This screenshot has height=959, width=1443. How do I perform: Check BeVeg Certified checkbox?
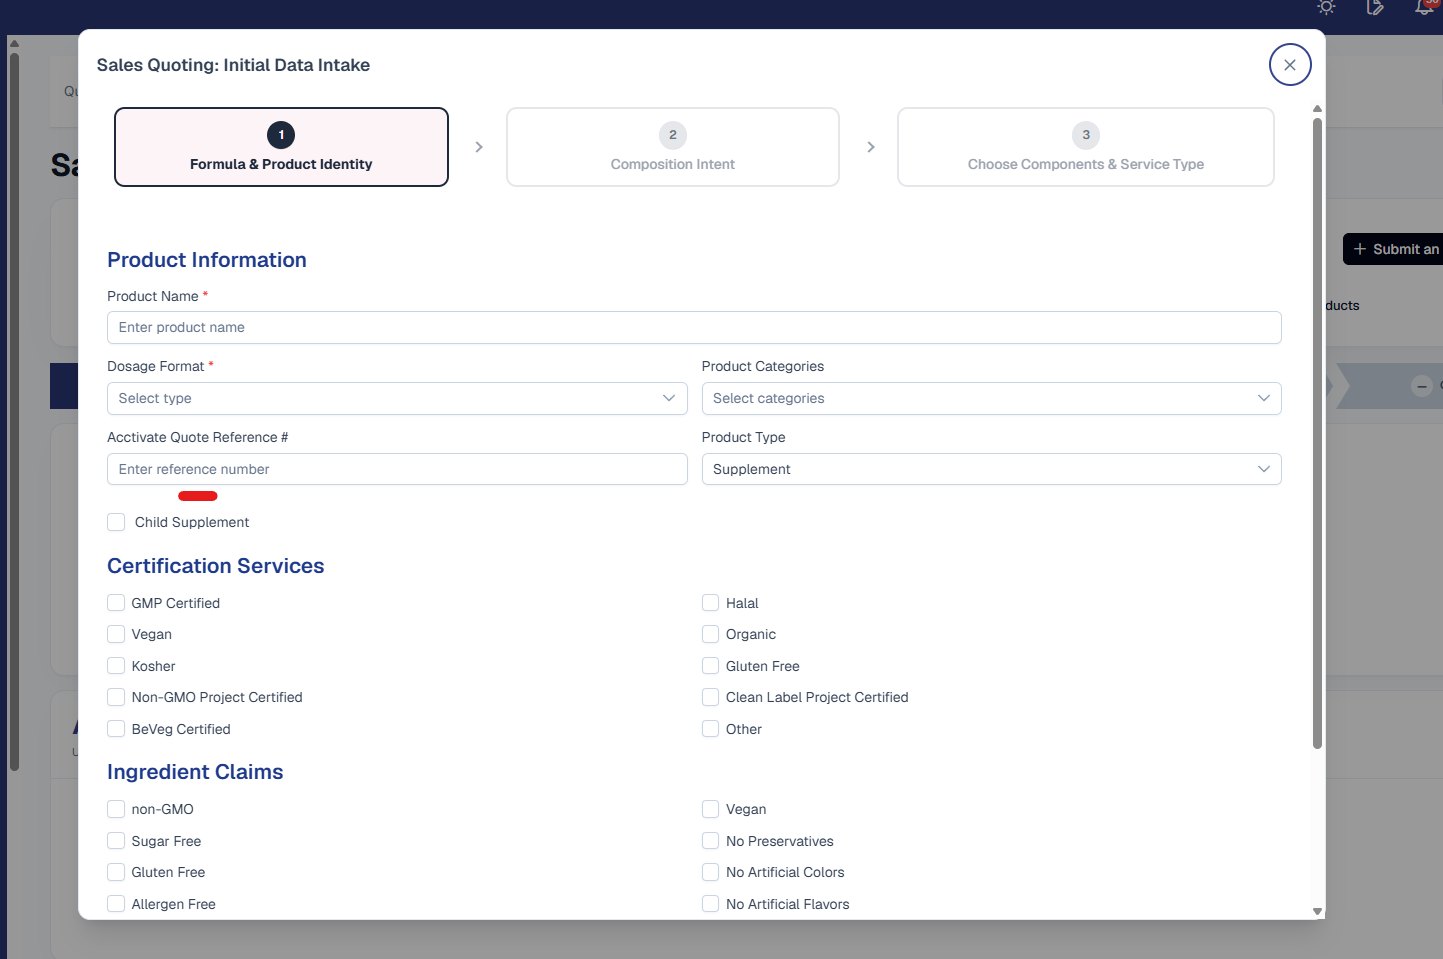[x=116, y=729]
